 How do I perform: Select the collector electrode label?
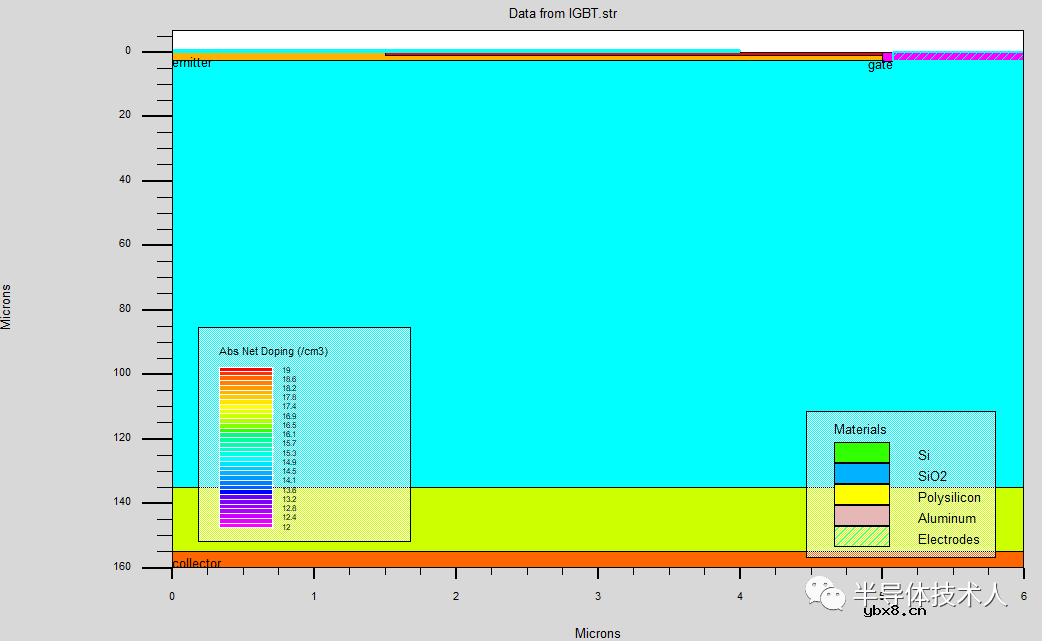pyautogui.click(x=197, y=563)
